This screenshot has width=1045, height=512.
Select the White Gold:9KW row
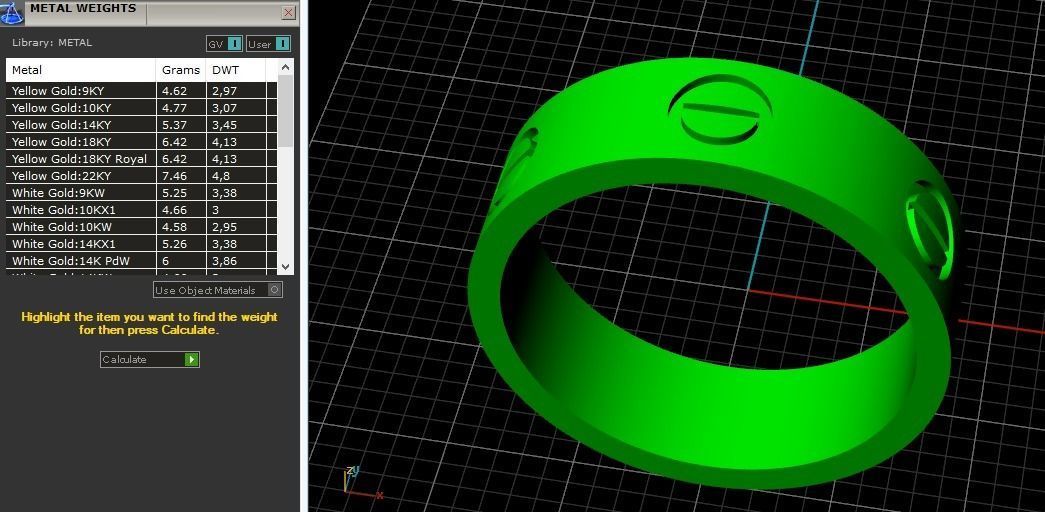141,193
